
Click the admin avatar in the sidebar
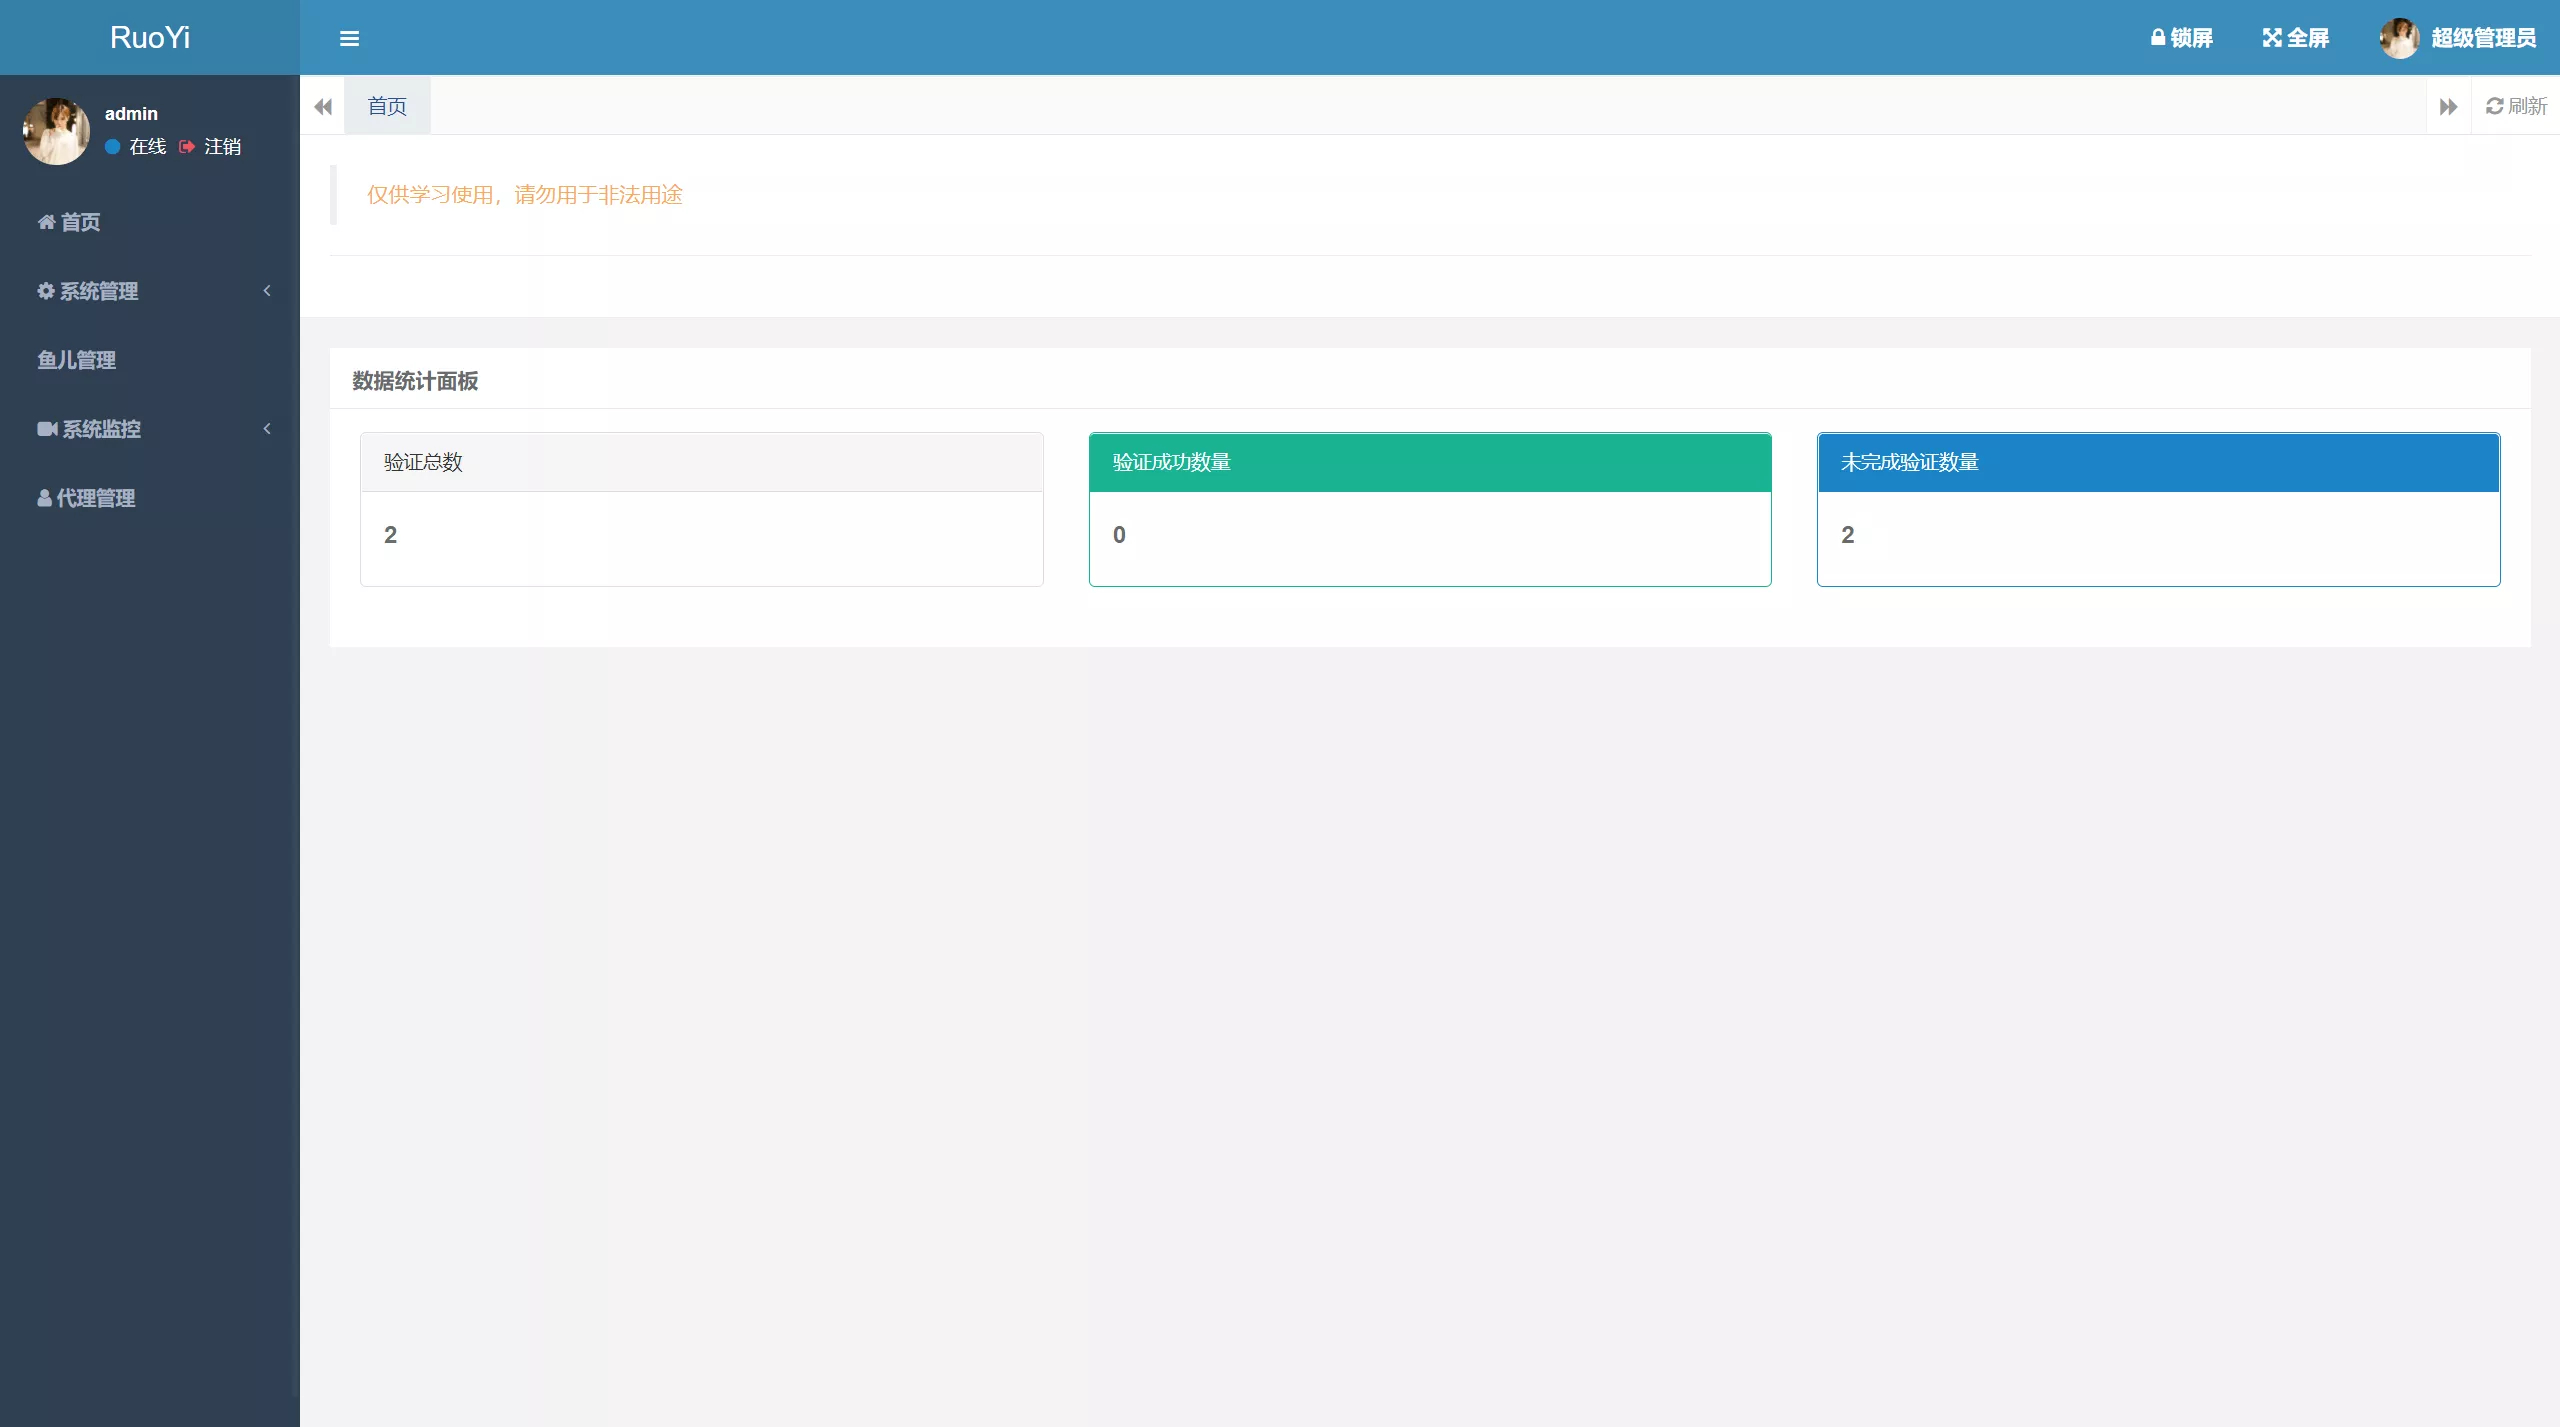pos(56,130)
